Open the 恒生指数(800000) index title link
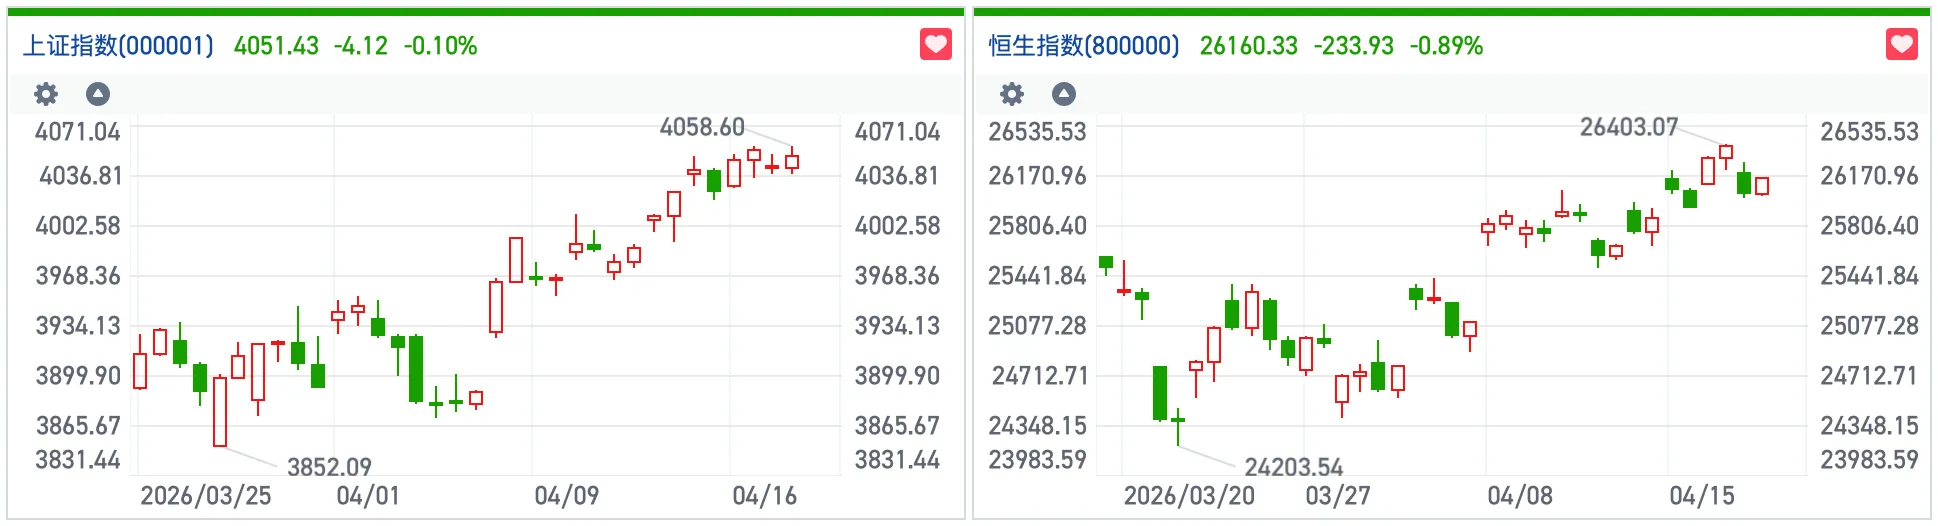Image resolution: width=1938 pixels, height=526 pixels. pyautogui.click(x=1084, y=46)
